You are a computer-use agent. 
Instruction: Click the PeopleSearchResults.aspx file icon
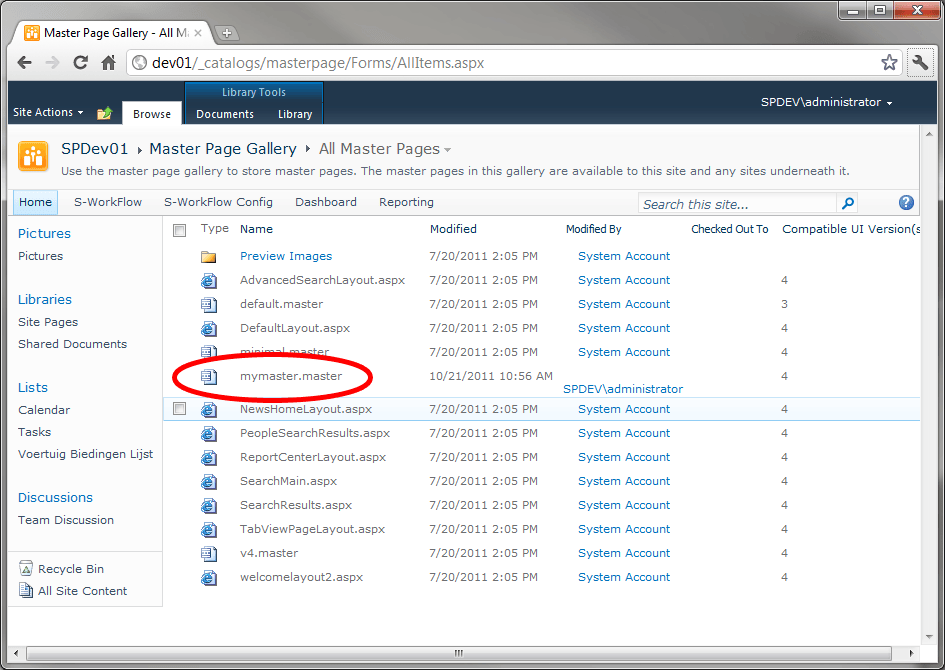point(209,434)
